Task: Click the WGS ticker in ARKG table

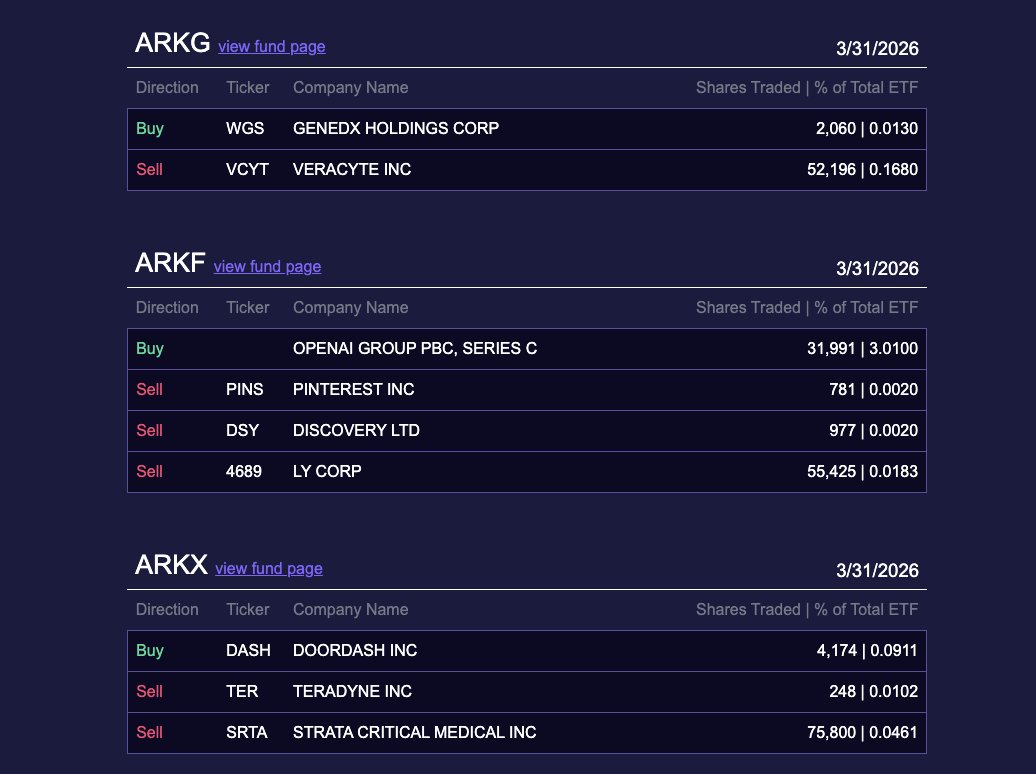Action: tap(245, 128)
